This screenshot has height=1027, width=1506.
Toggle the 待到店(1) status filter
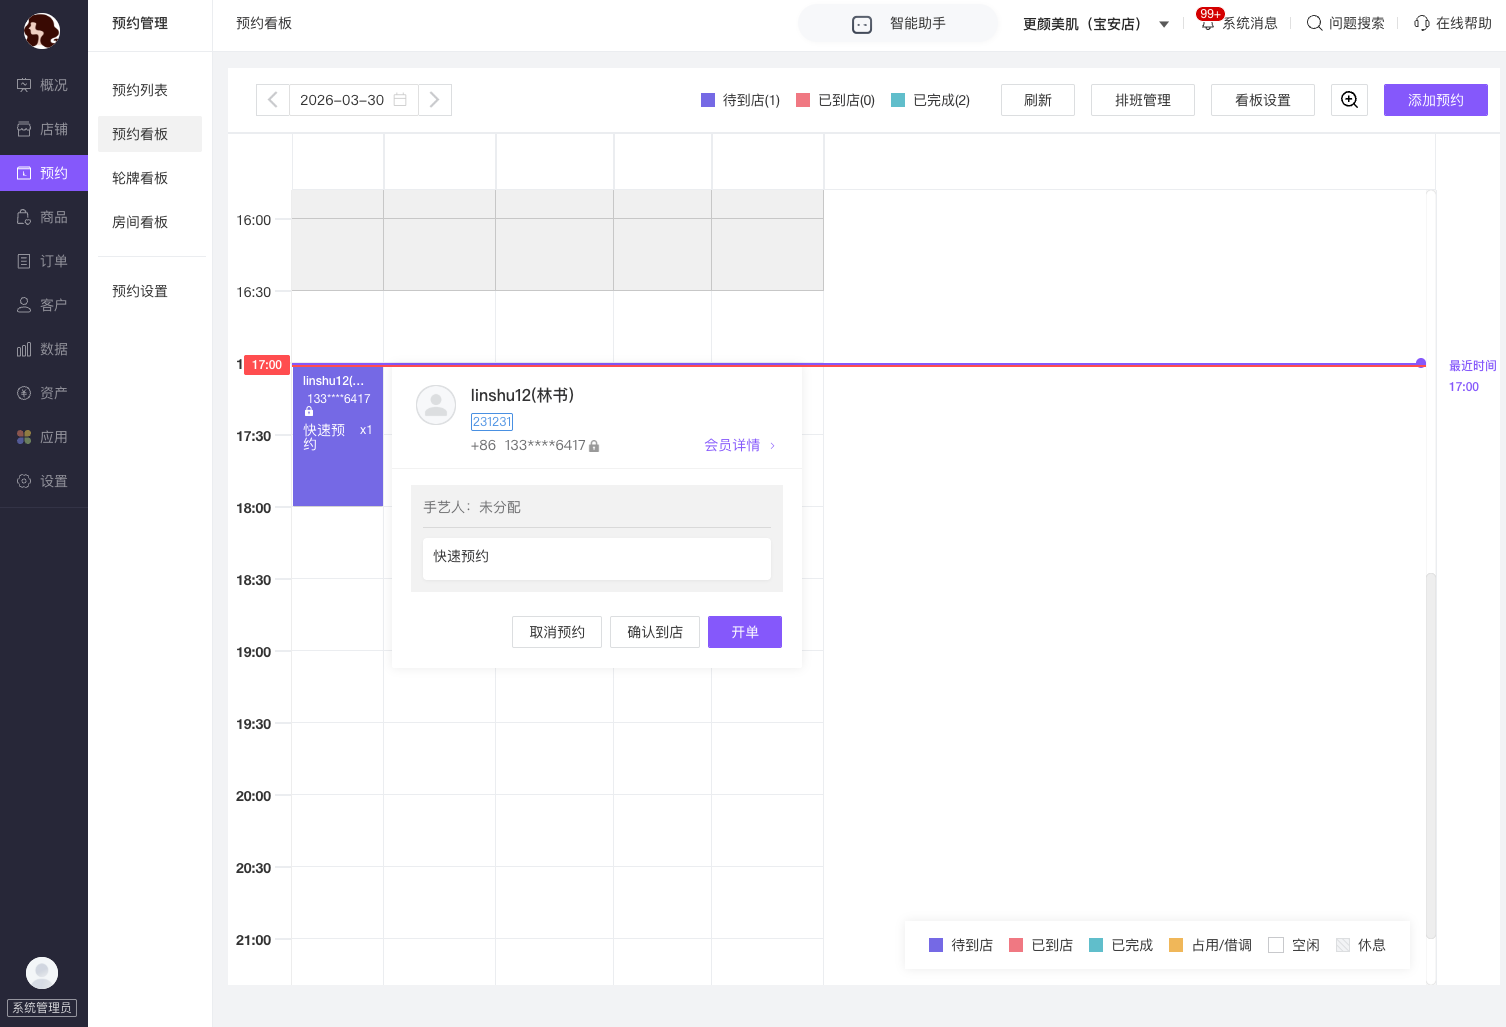(740, 100)
